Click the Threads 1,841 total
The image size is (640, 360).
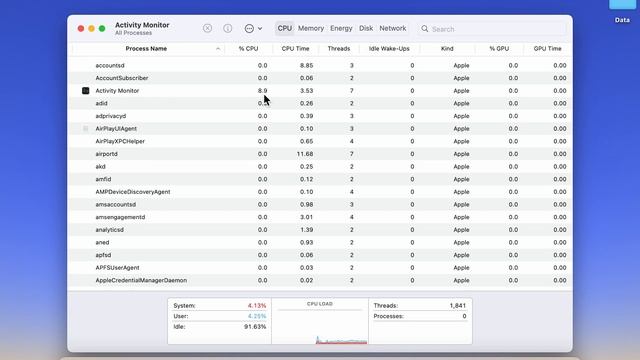coord(458,305)
